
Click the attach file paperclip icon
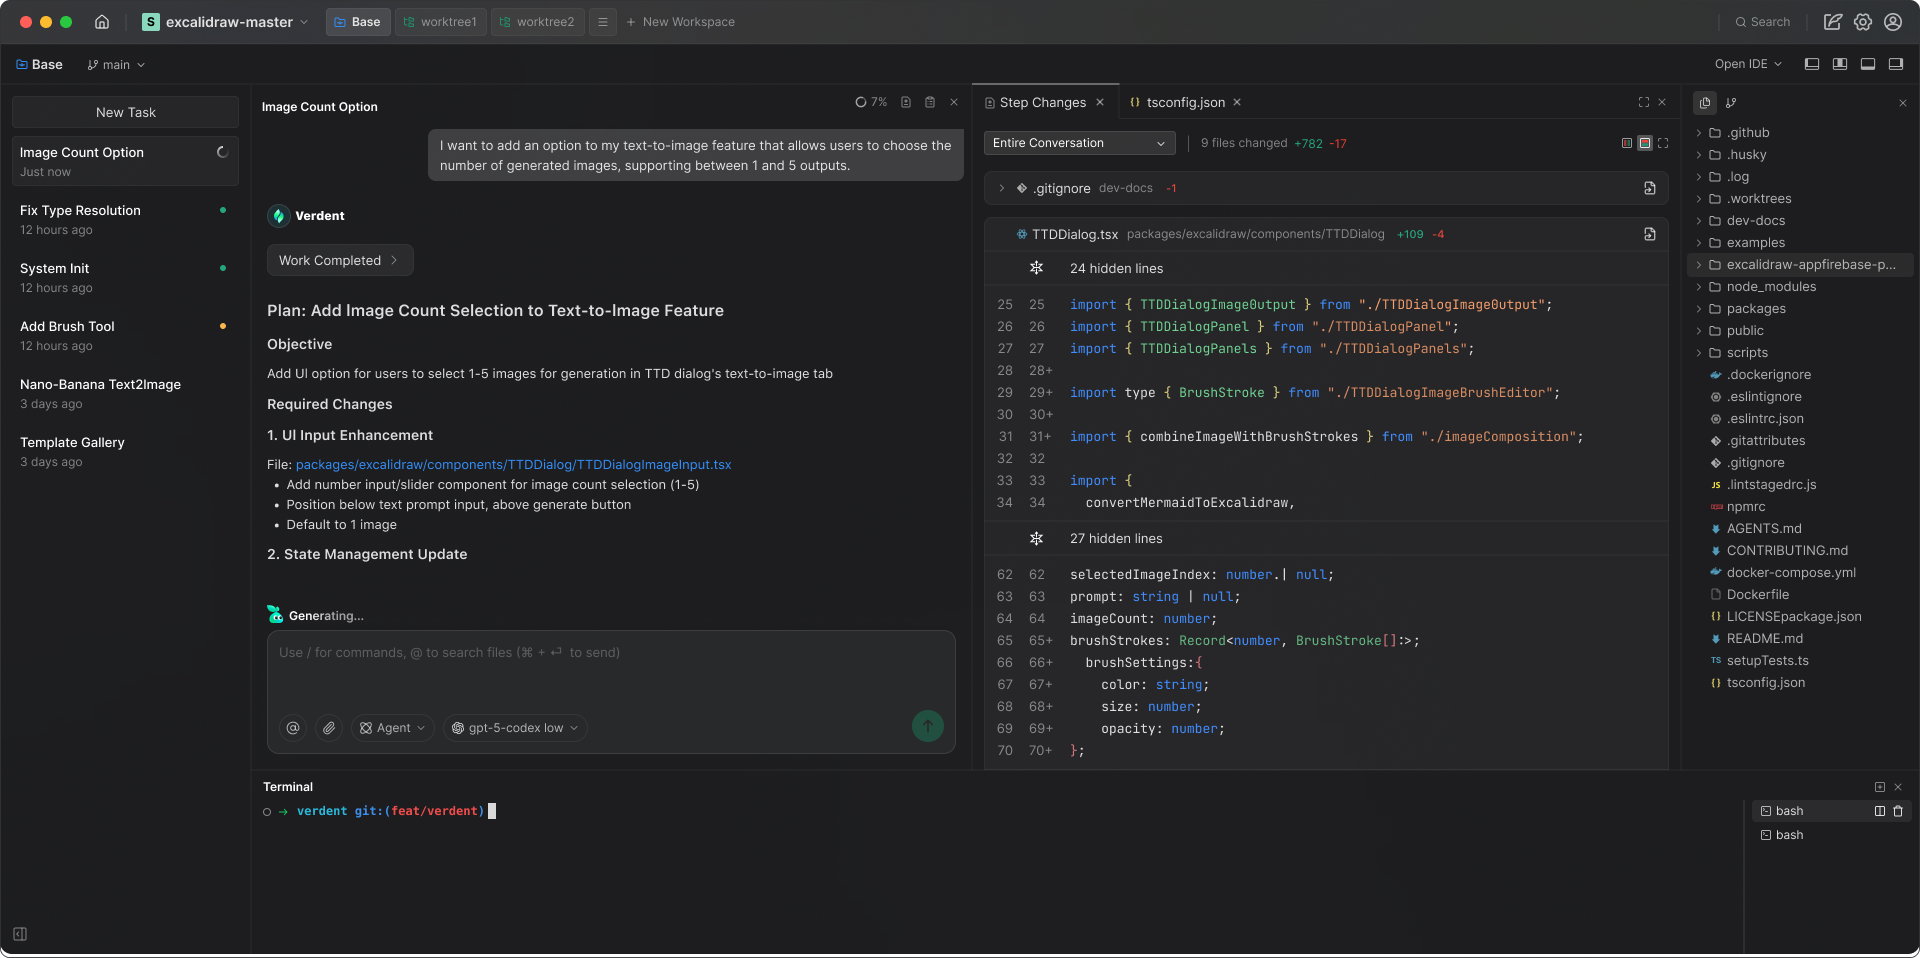click(x=329, y=728)
